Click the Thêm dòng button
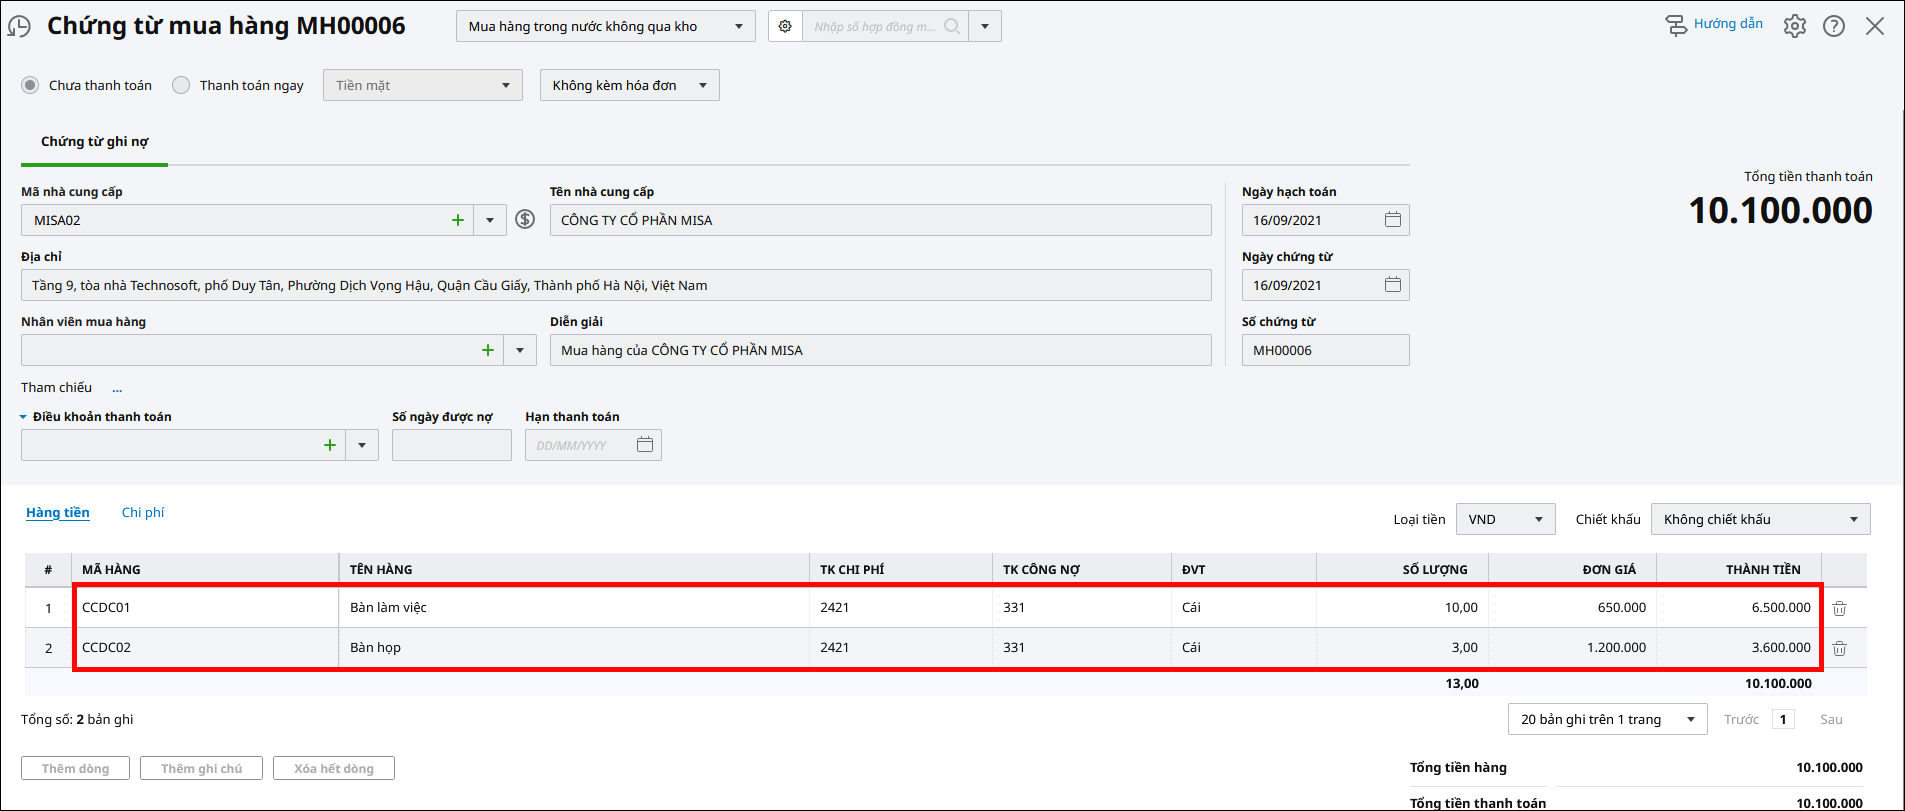The image size is (1905, 811). (76, 768)
